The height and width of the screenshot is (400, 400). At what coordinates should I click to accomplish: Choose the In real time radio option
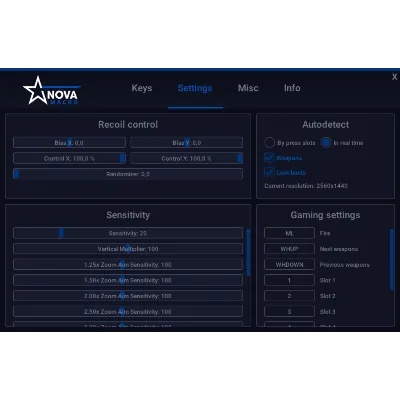coord(326,143)
